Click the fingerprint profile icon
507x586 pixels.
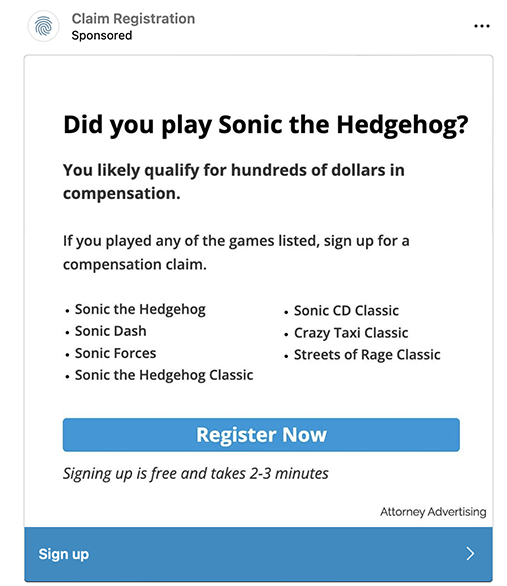pyautogui.click(x=43, y=27)
